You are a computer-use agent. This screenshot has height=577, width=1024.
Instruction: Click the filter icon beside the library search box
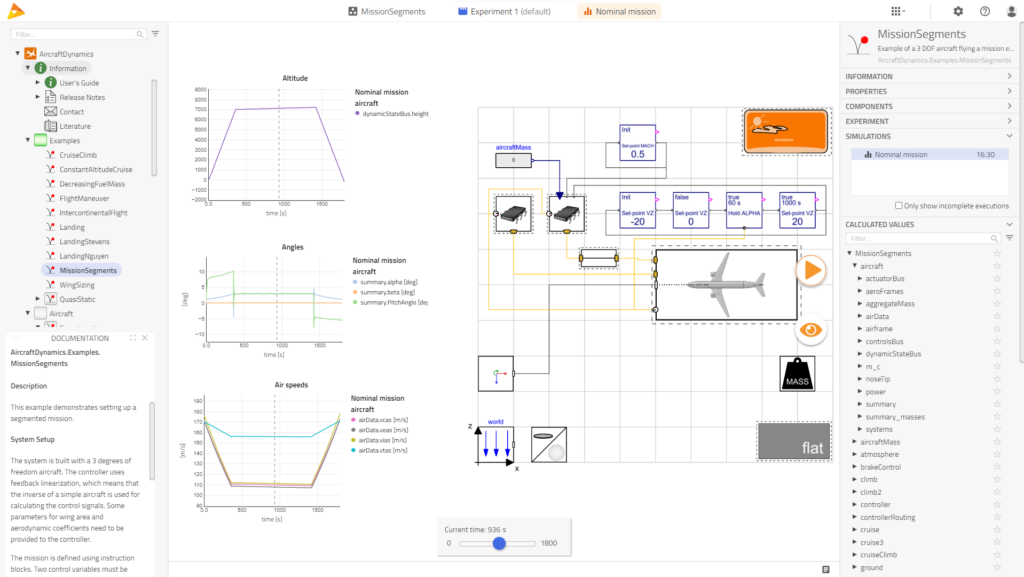pos(155,33)
